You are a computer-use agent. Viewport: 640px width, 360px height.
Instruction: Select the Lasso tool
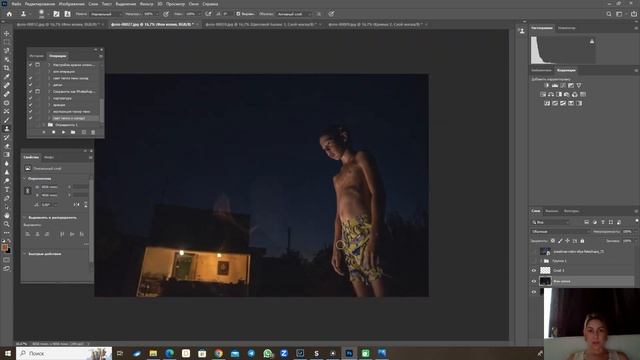7,51
